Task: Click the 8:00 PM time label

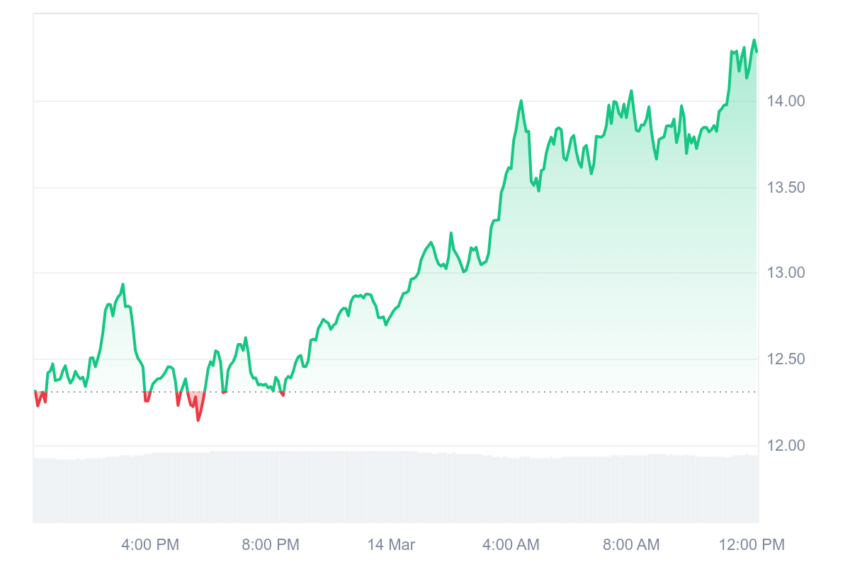Action: (271, 545)
